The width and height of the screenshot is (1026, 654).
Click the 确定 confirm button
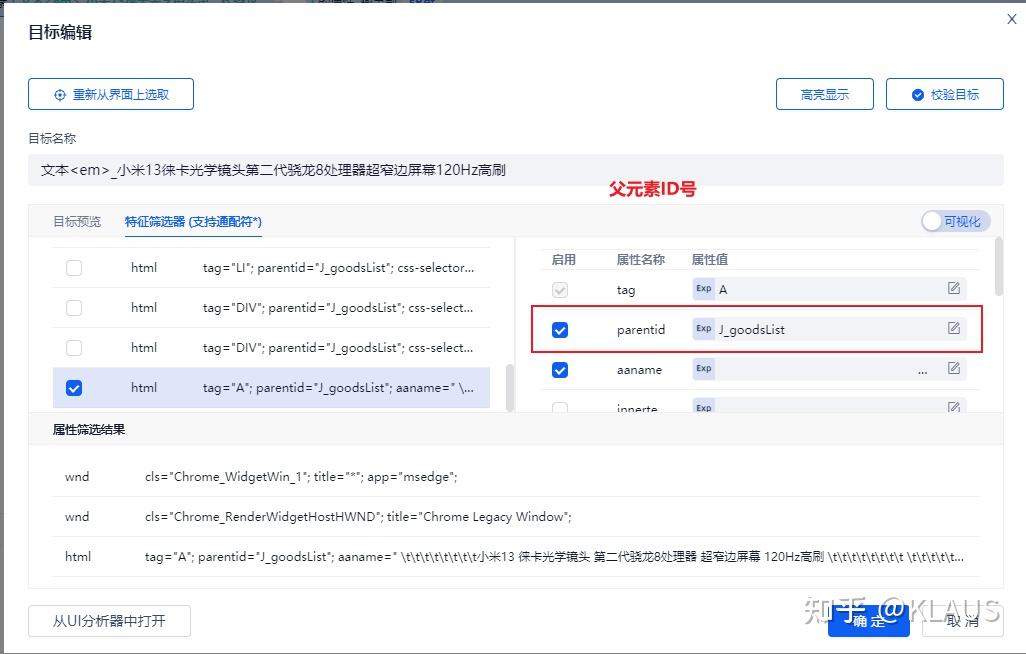tap(868, 620)
